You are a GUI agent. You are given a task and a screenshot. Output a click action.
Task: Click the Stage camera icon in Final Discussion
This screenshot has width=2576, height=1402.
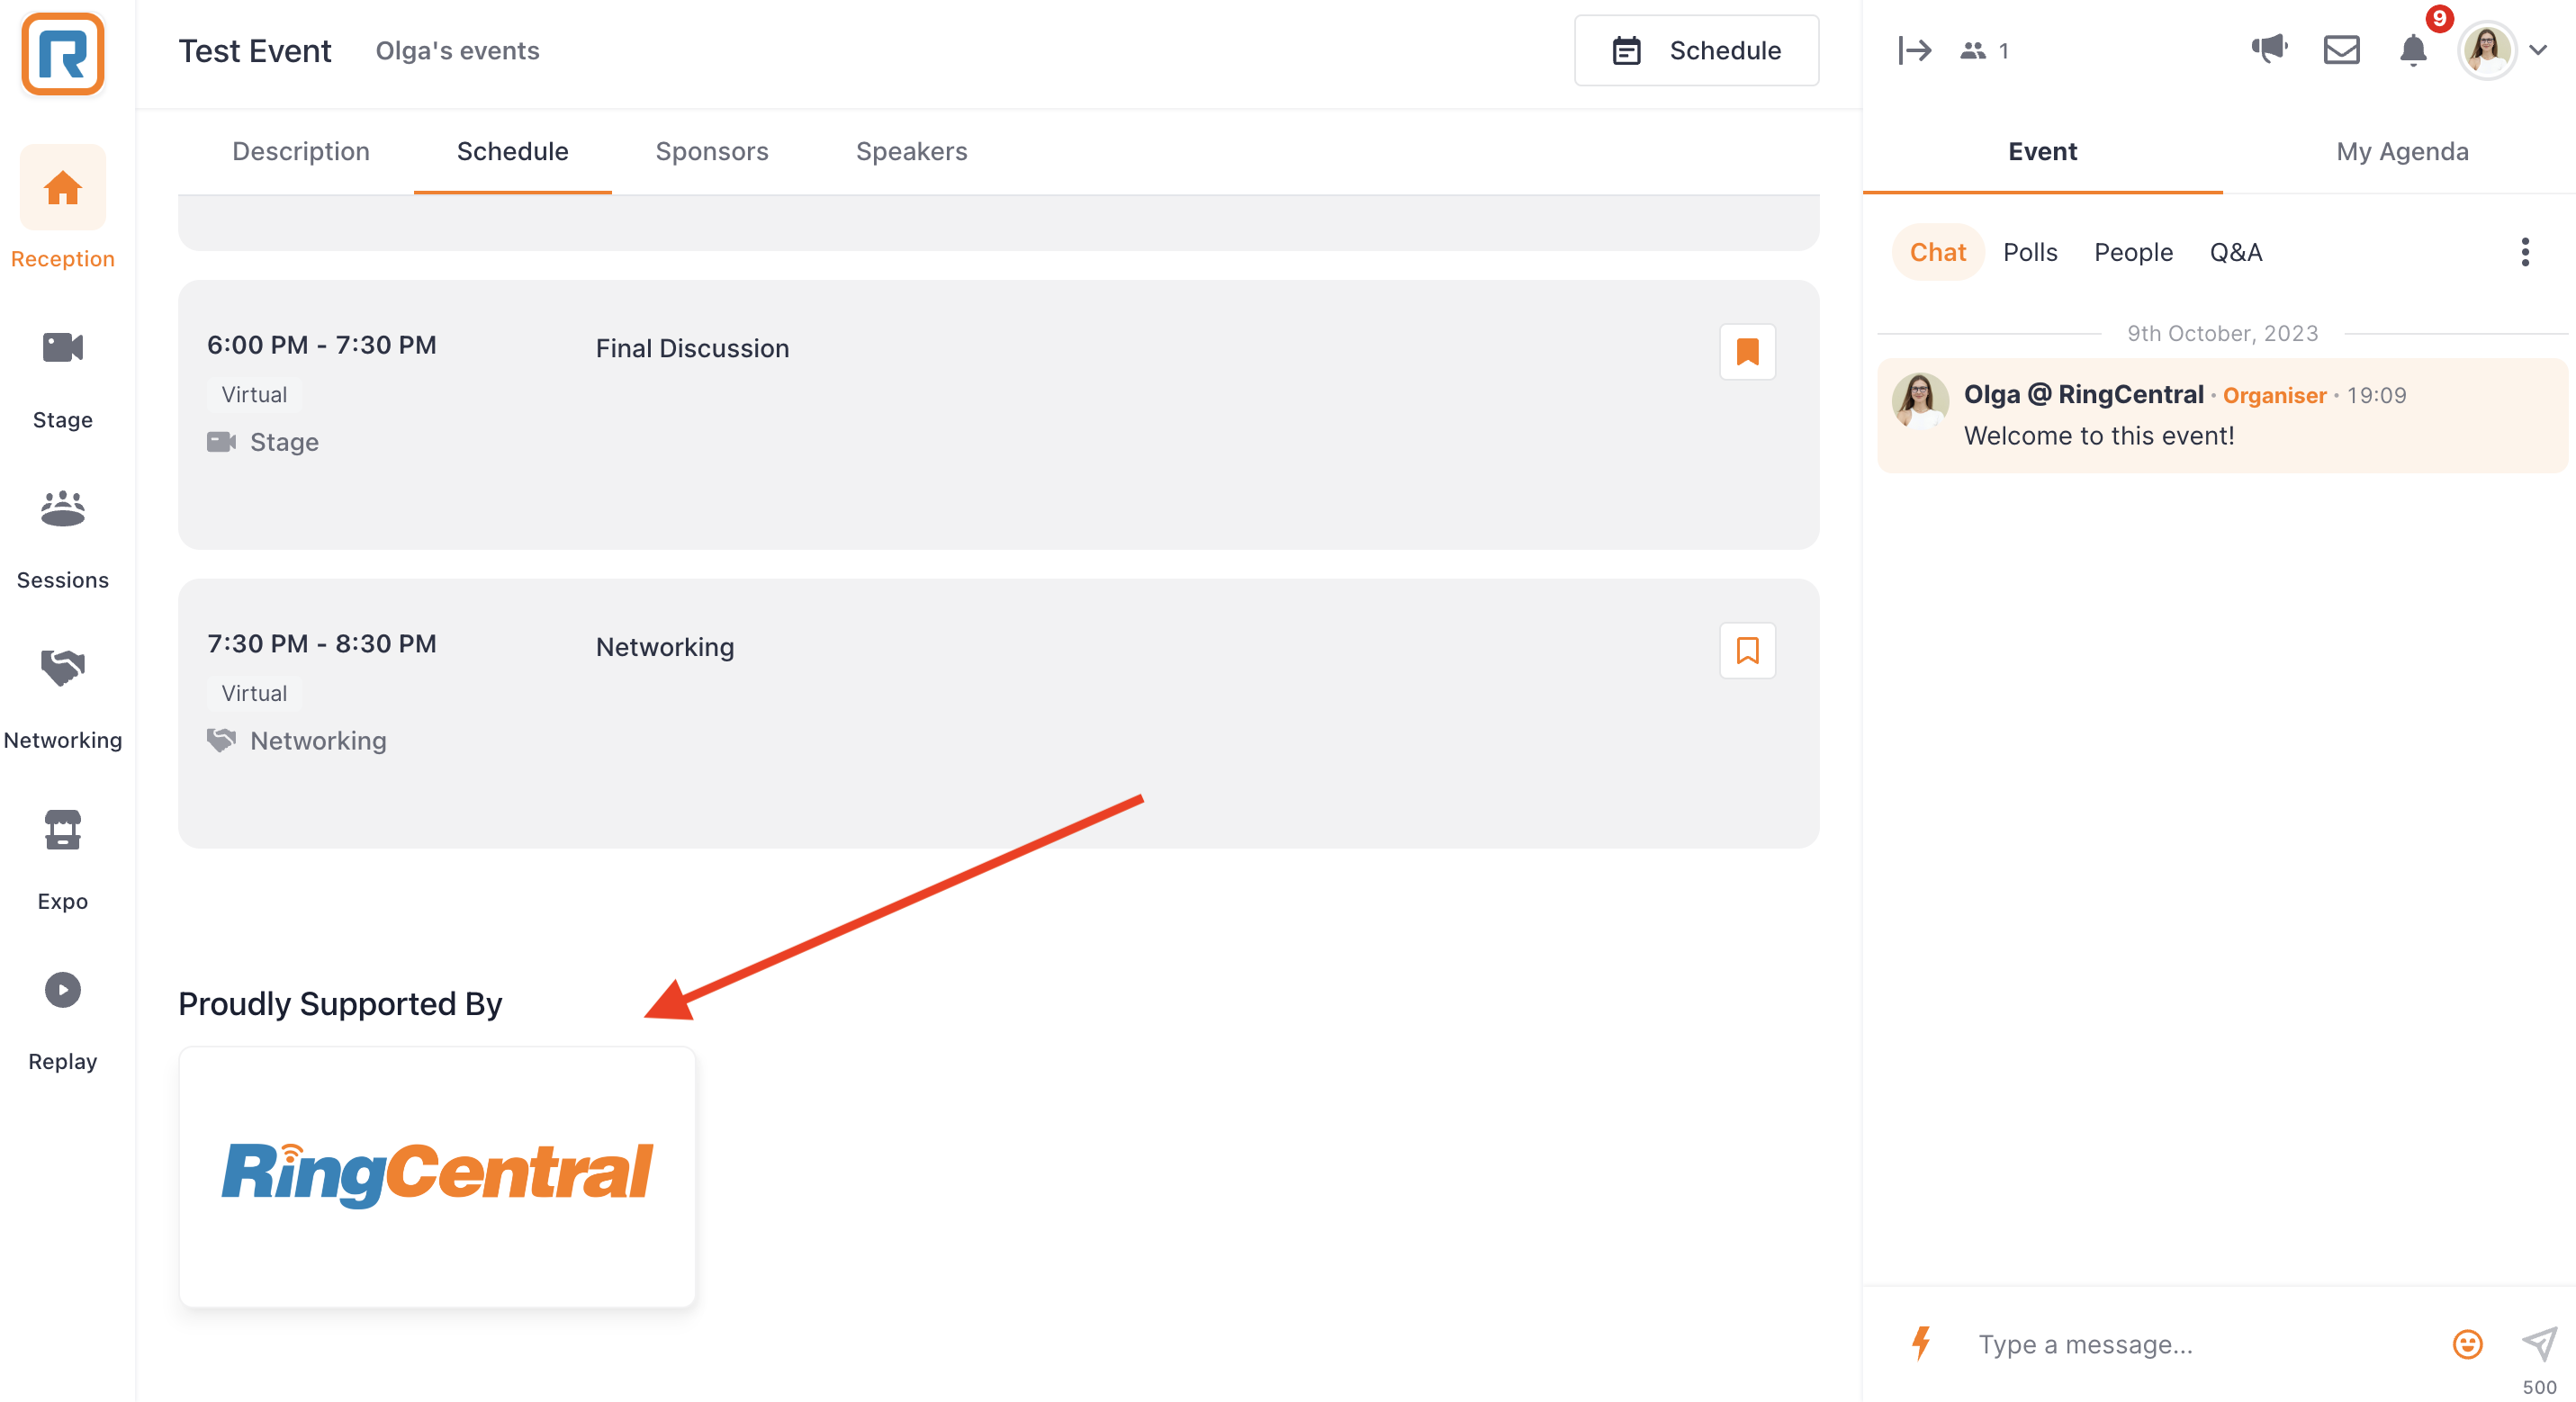pos(221,441)
